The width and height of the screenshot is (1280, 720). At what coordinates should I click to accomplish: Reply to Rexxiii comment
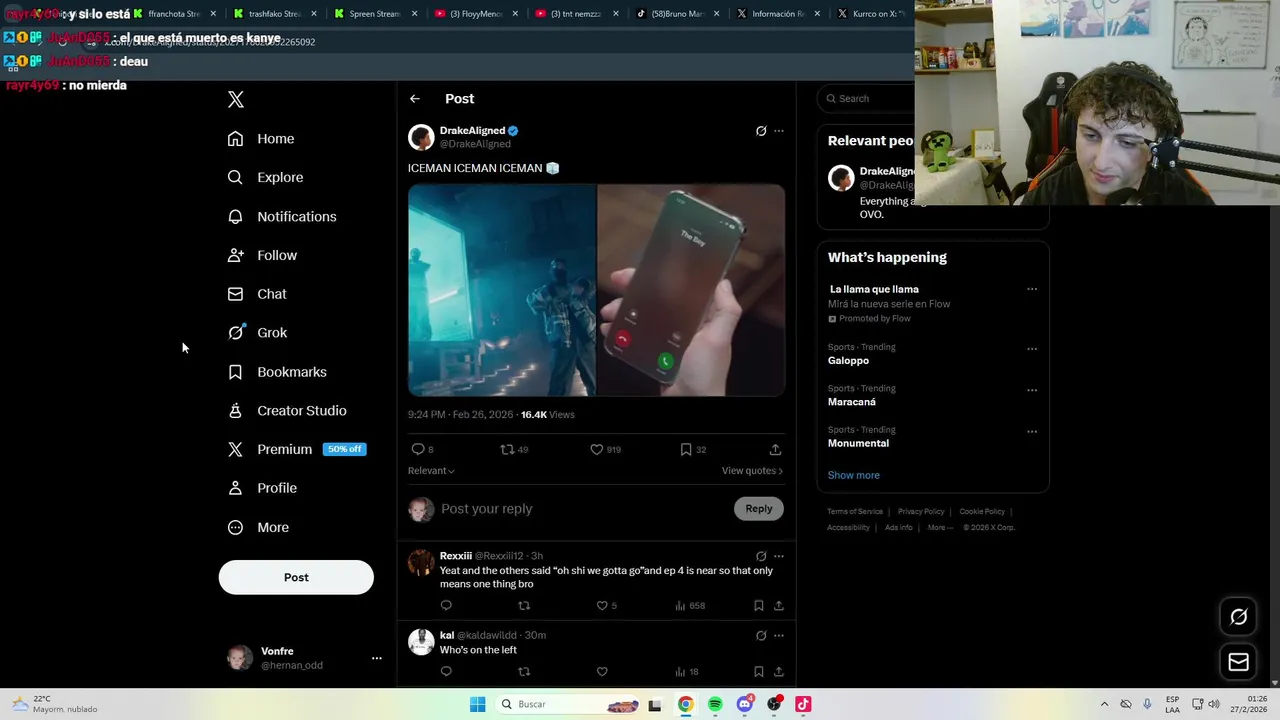[x=446, y=606]
